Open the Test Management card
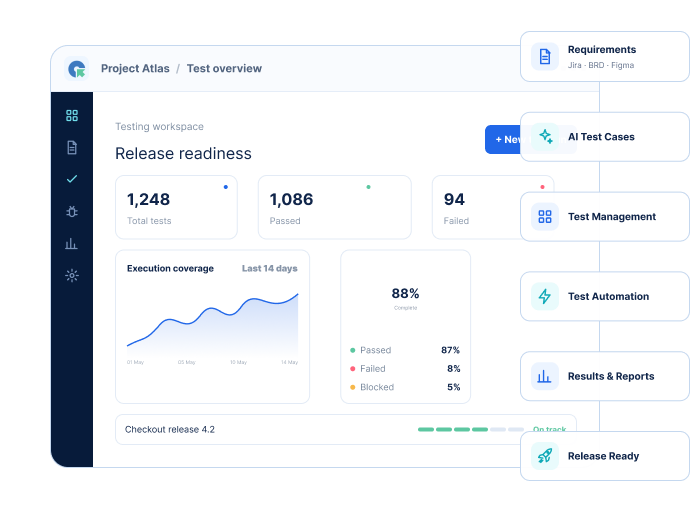Image resolution: width=690 pixels, height=513 pixels. [x=605, y=216]
